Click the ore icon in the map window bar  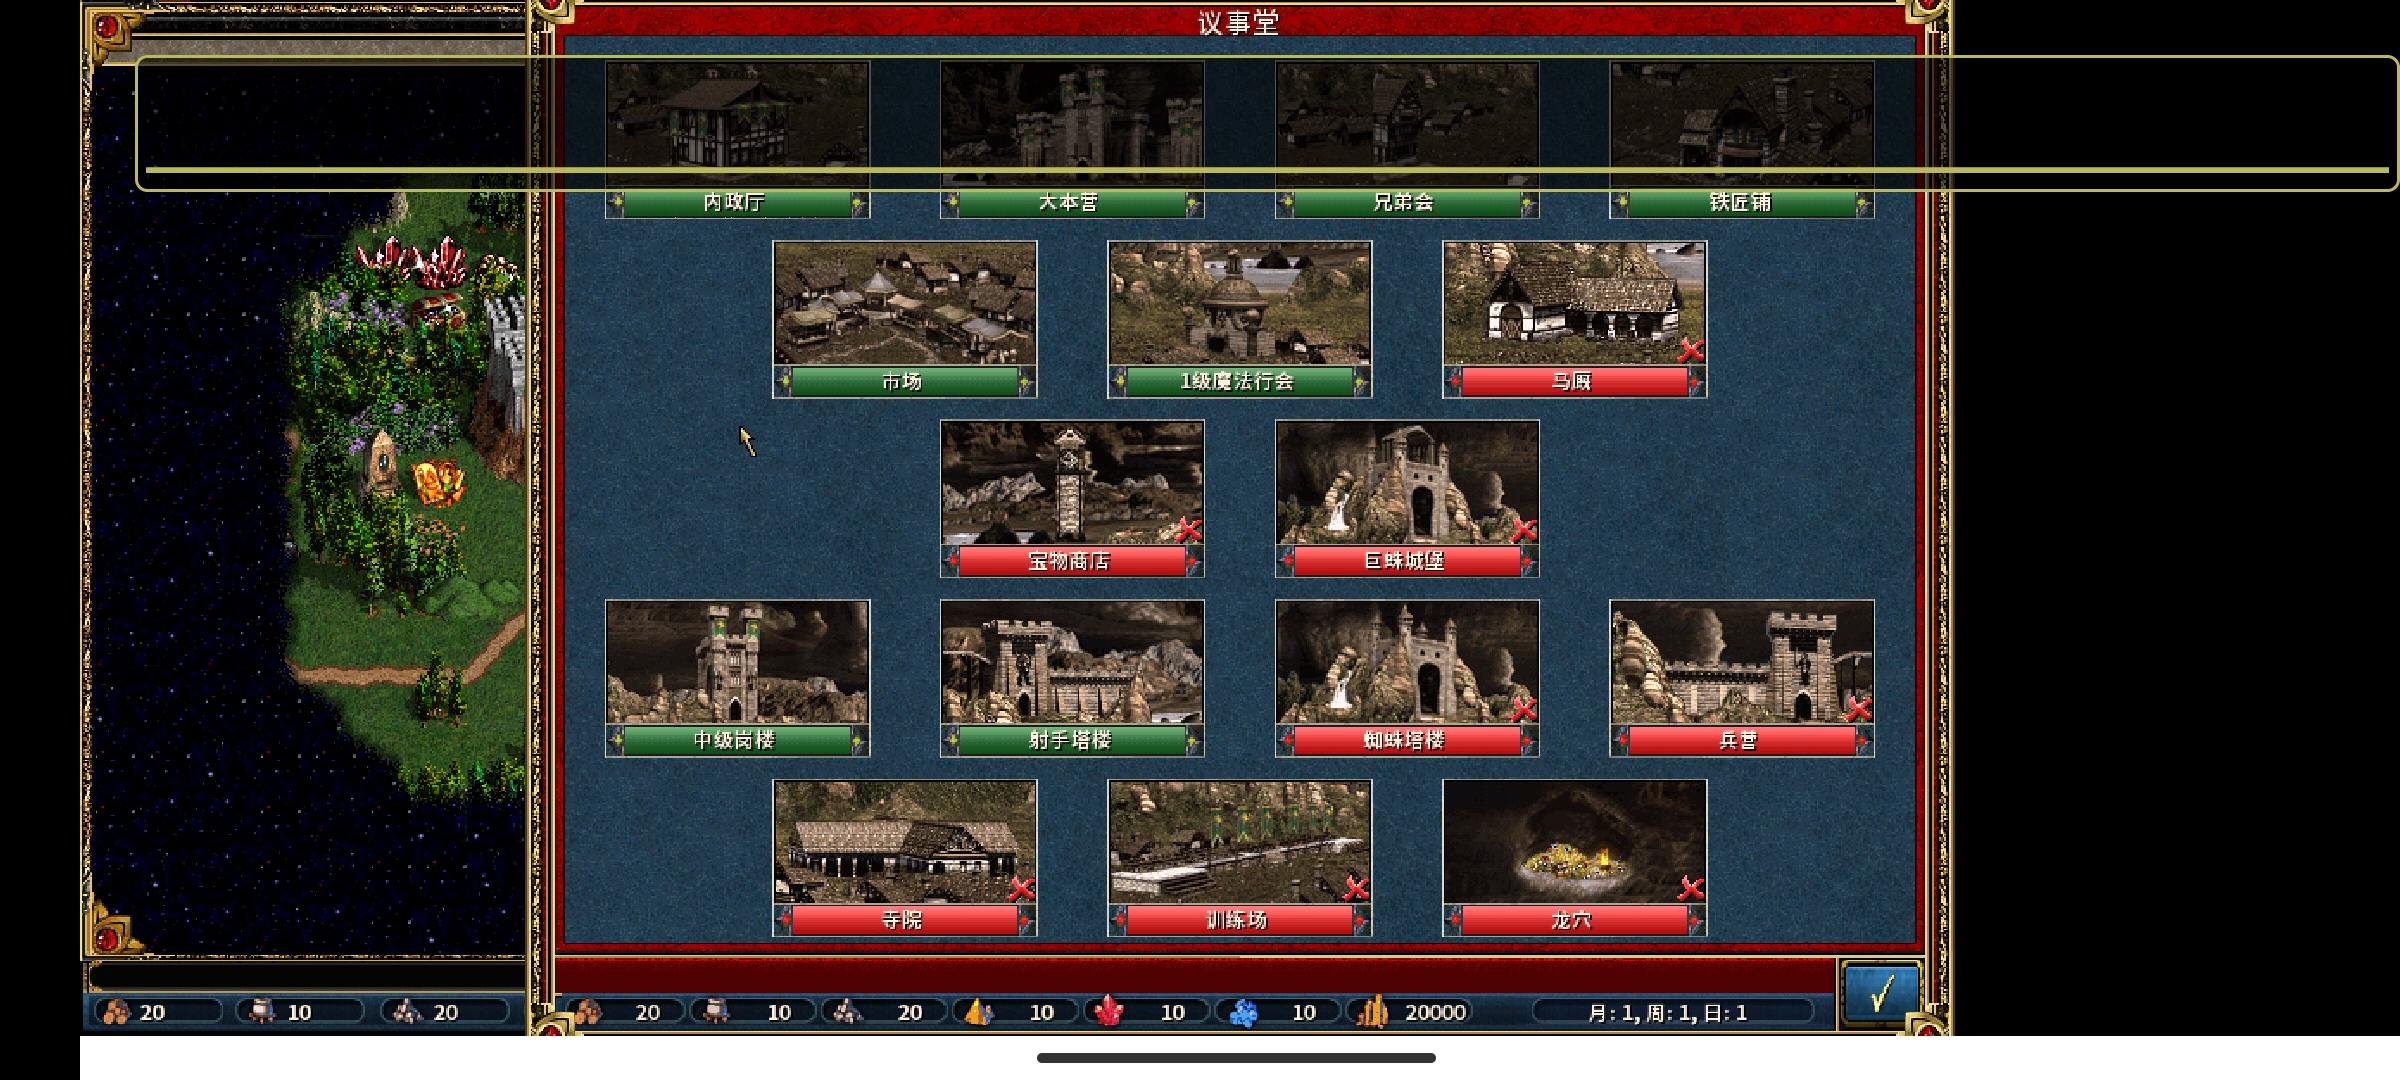(x=407, y=1012)
